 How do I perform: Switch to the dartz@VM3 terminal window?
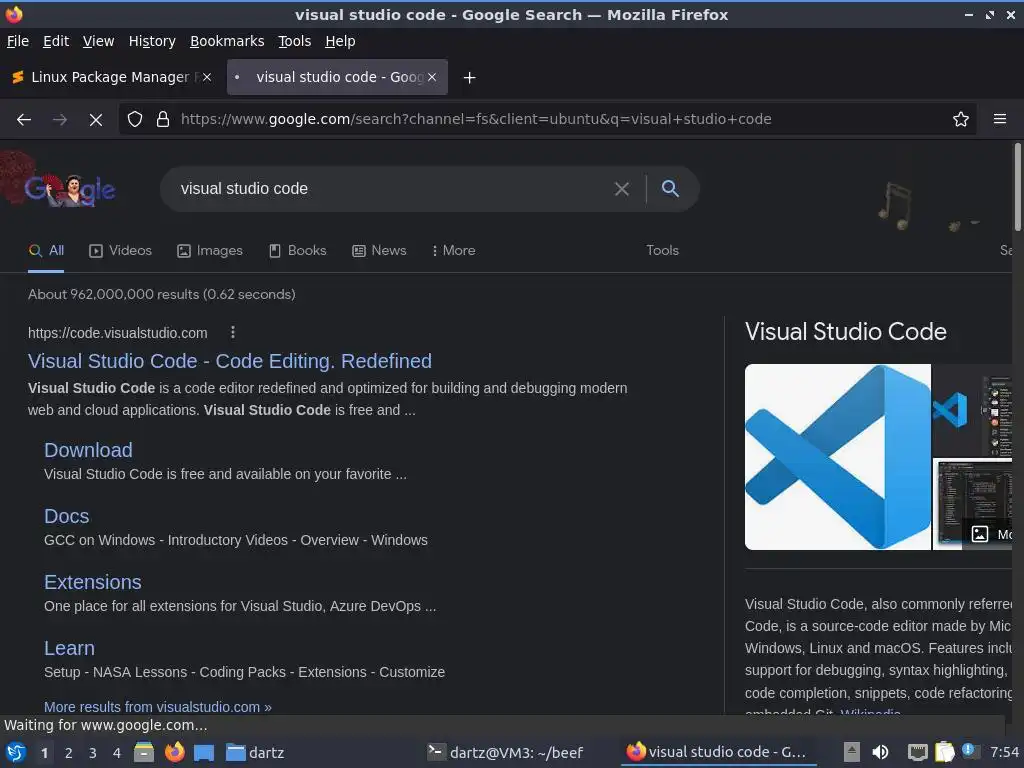(x=505, y=752)
